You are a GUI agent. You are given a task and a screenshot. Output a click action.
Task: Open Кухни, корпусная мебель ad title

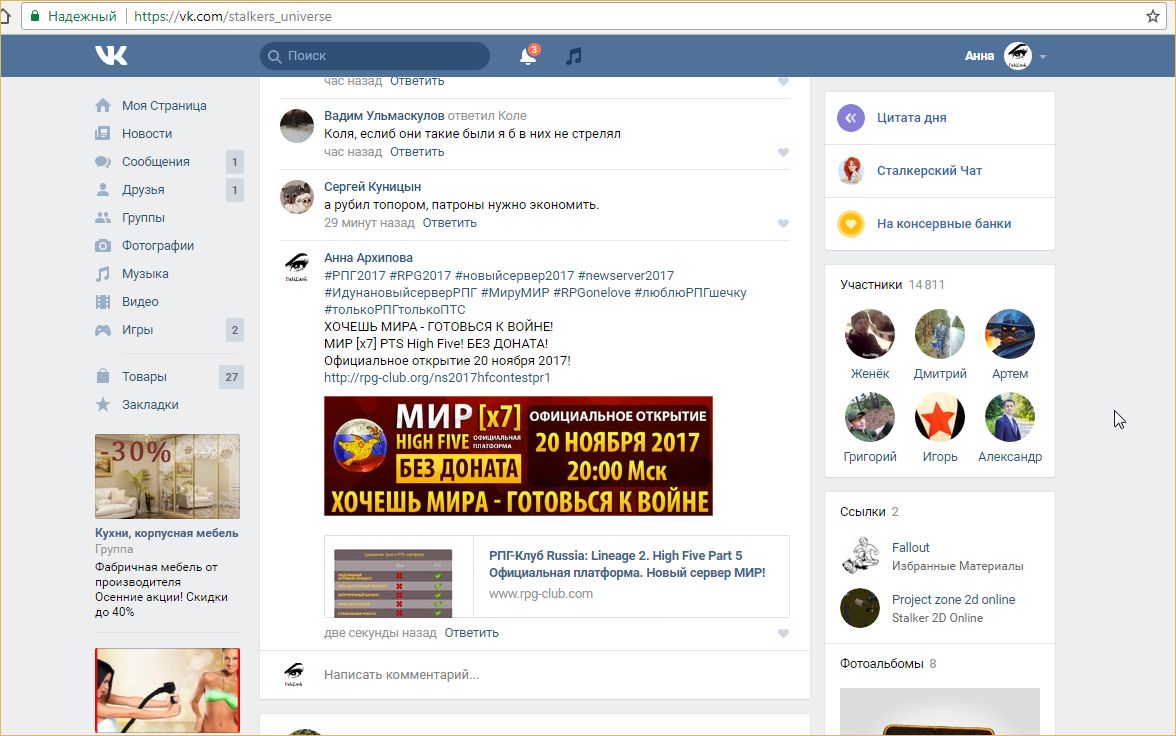pos(166,533)
